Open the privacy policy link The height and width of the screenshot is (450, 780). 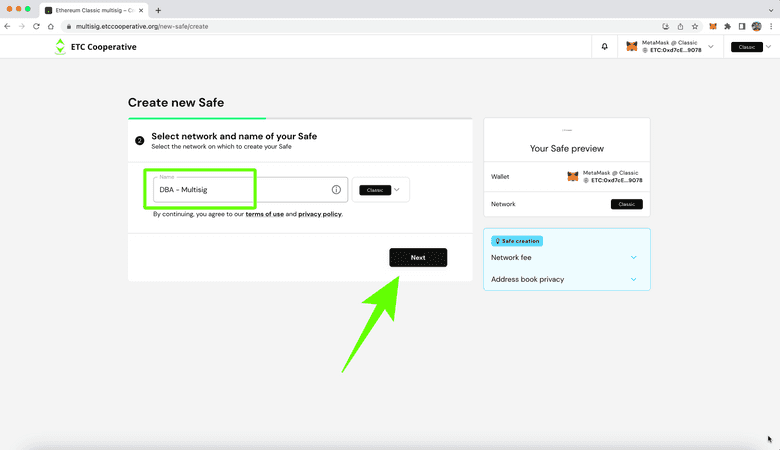[x=320, y=214]
